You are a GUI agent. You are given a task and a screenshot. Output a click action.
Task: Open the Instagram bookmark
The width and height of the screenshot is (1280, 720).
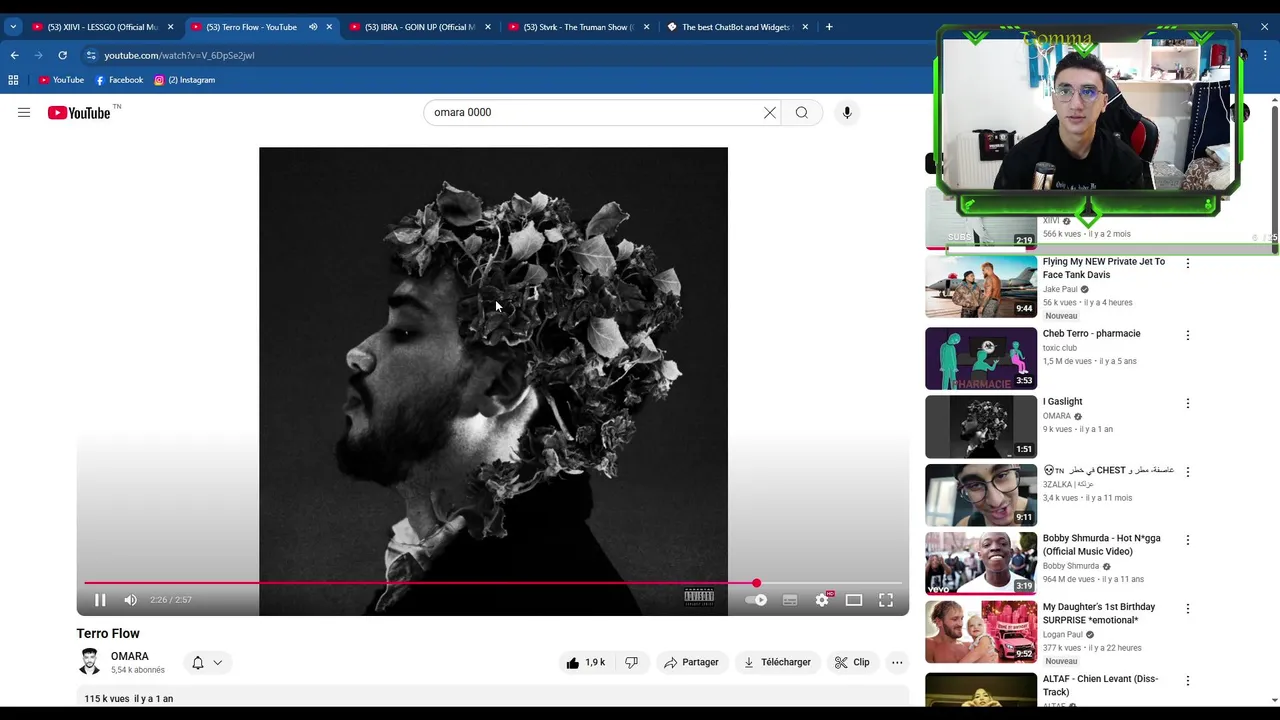[x=185, y=80]
